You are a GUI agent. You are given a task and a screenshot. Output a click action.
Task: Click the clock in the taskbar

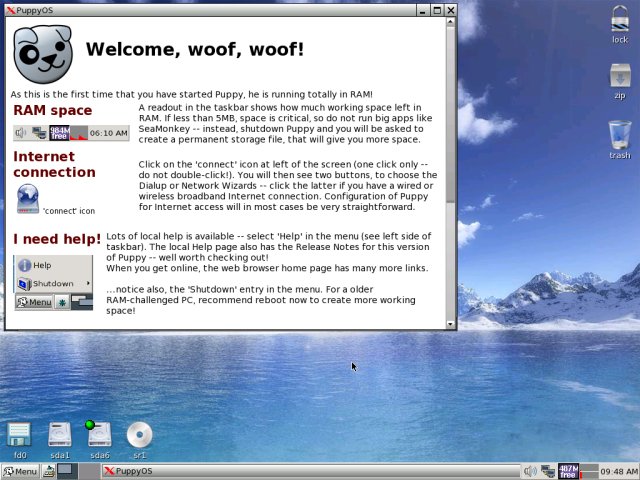tap(619, 471)
